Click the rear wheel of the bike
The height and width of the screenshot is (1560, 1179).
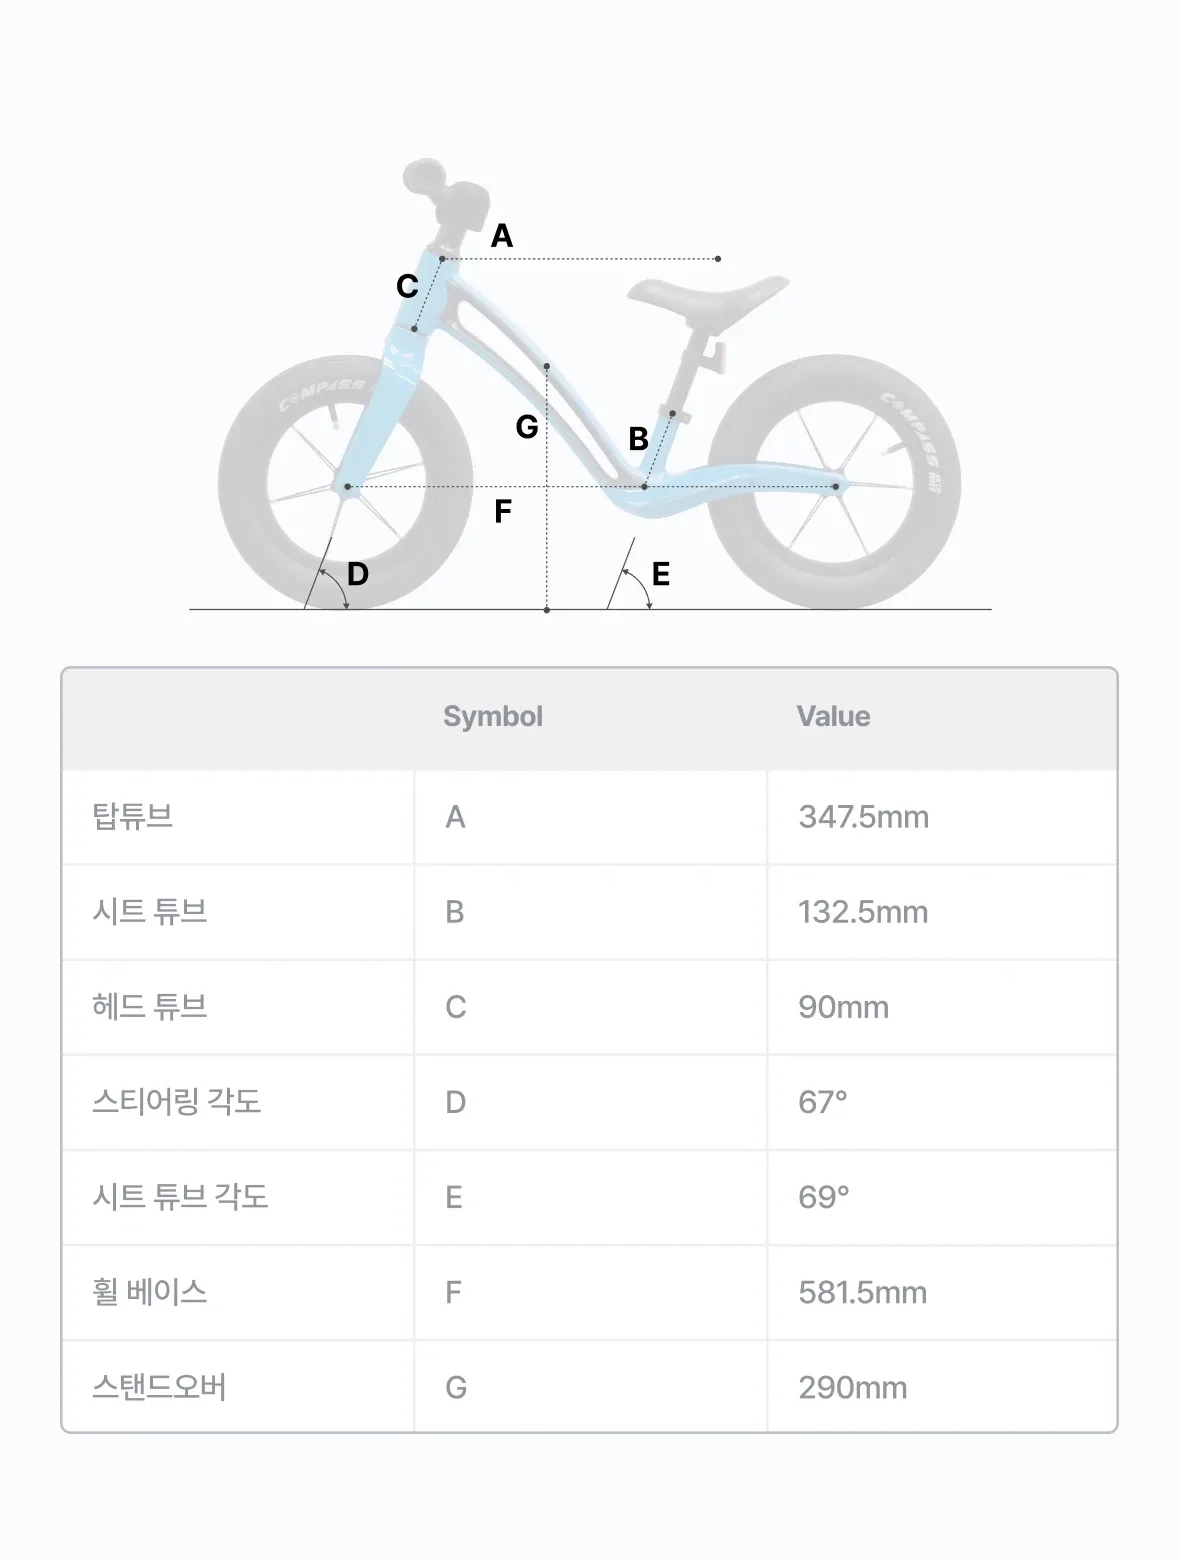point(833,481)
